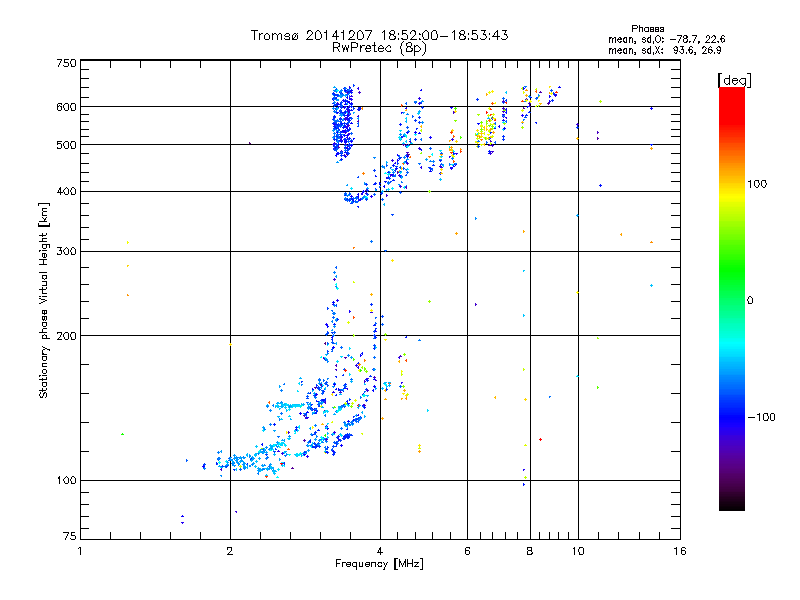Click the y-axis tick label '750'
Screen dimensions: 800x600
[66, 63]
